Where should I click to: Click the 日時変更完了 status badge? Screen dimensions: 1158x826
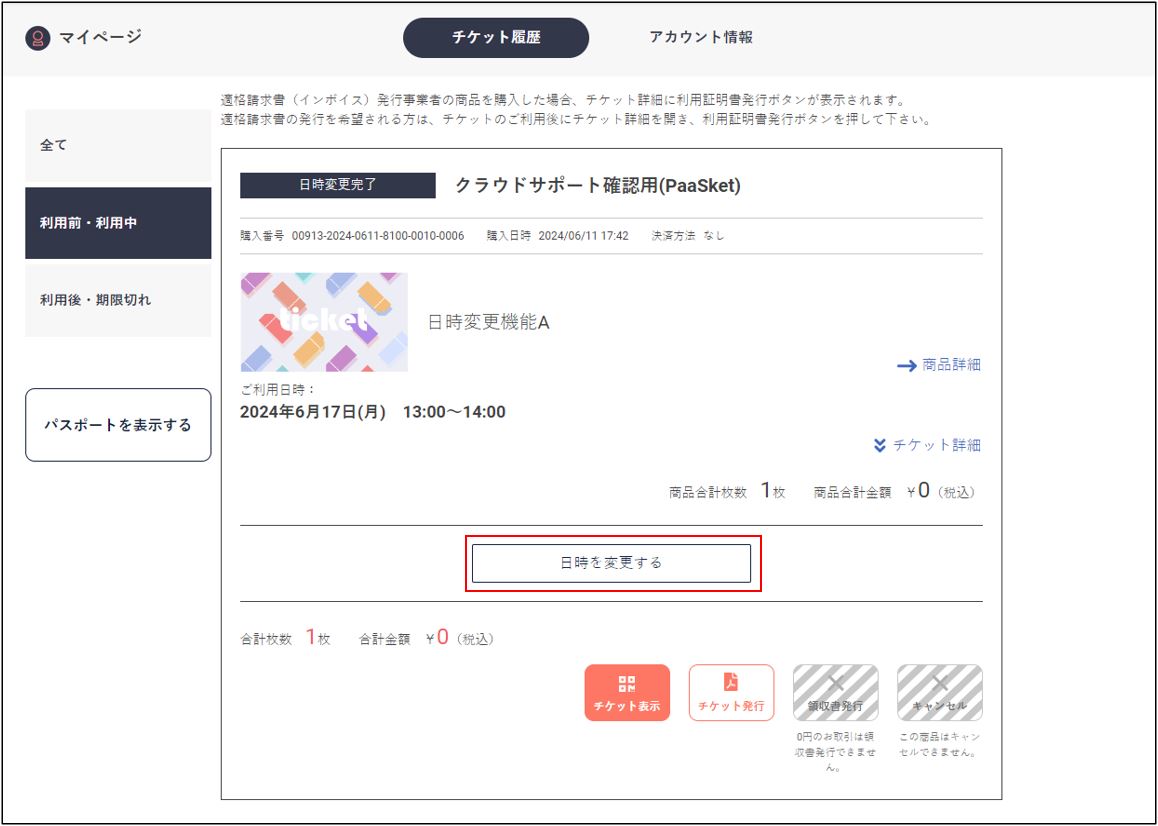(338, 185)
